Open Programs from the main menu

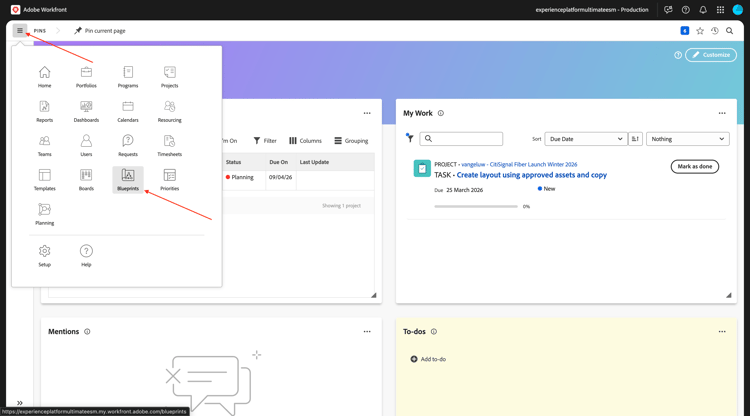128,77
